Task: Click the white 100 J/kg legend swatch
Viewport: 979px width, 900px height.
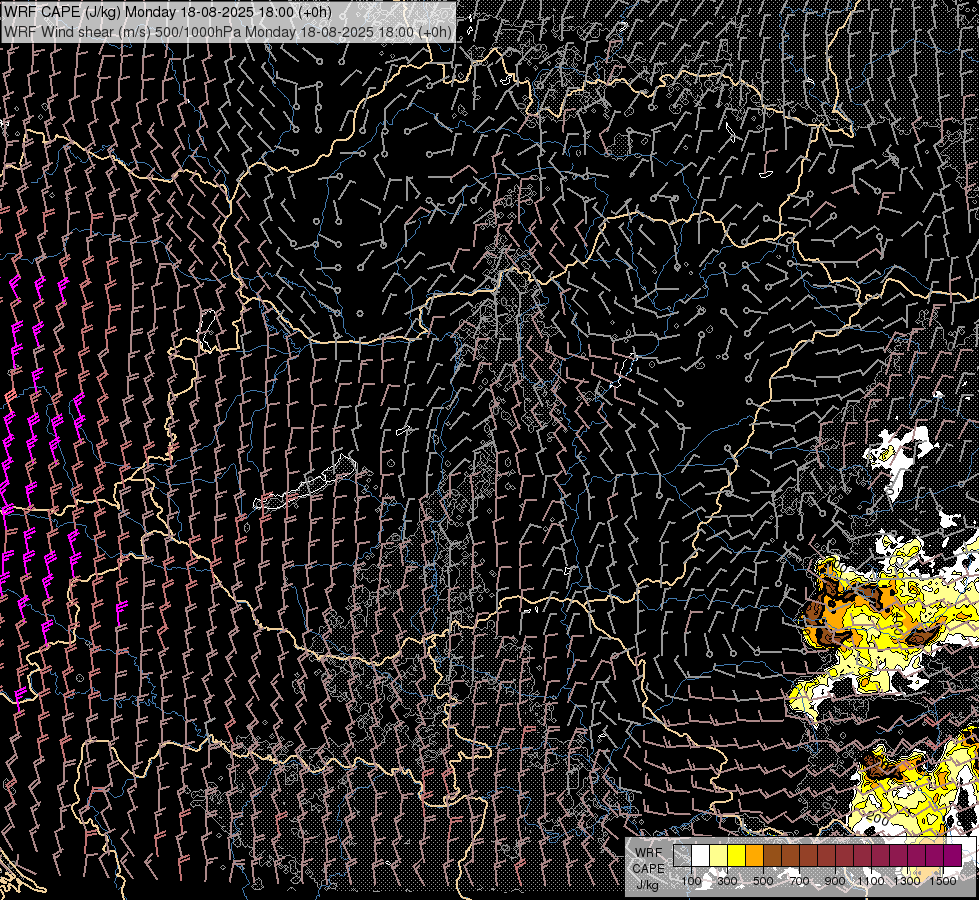Action: [x=701, y=856]
